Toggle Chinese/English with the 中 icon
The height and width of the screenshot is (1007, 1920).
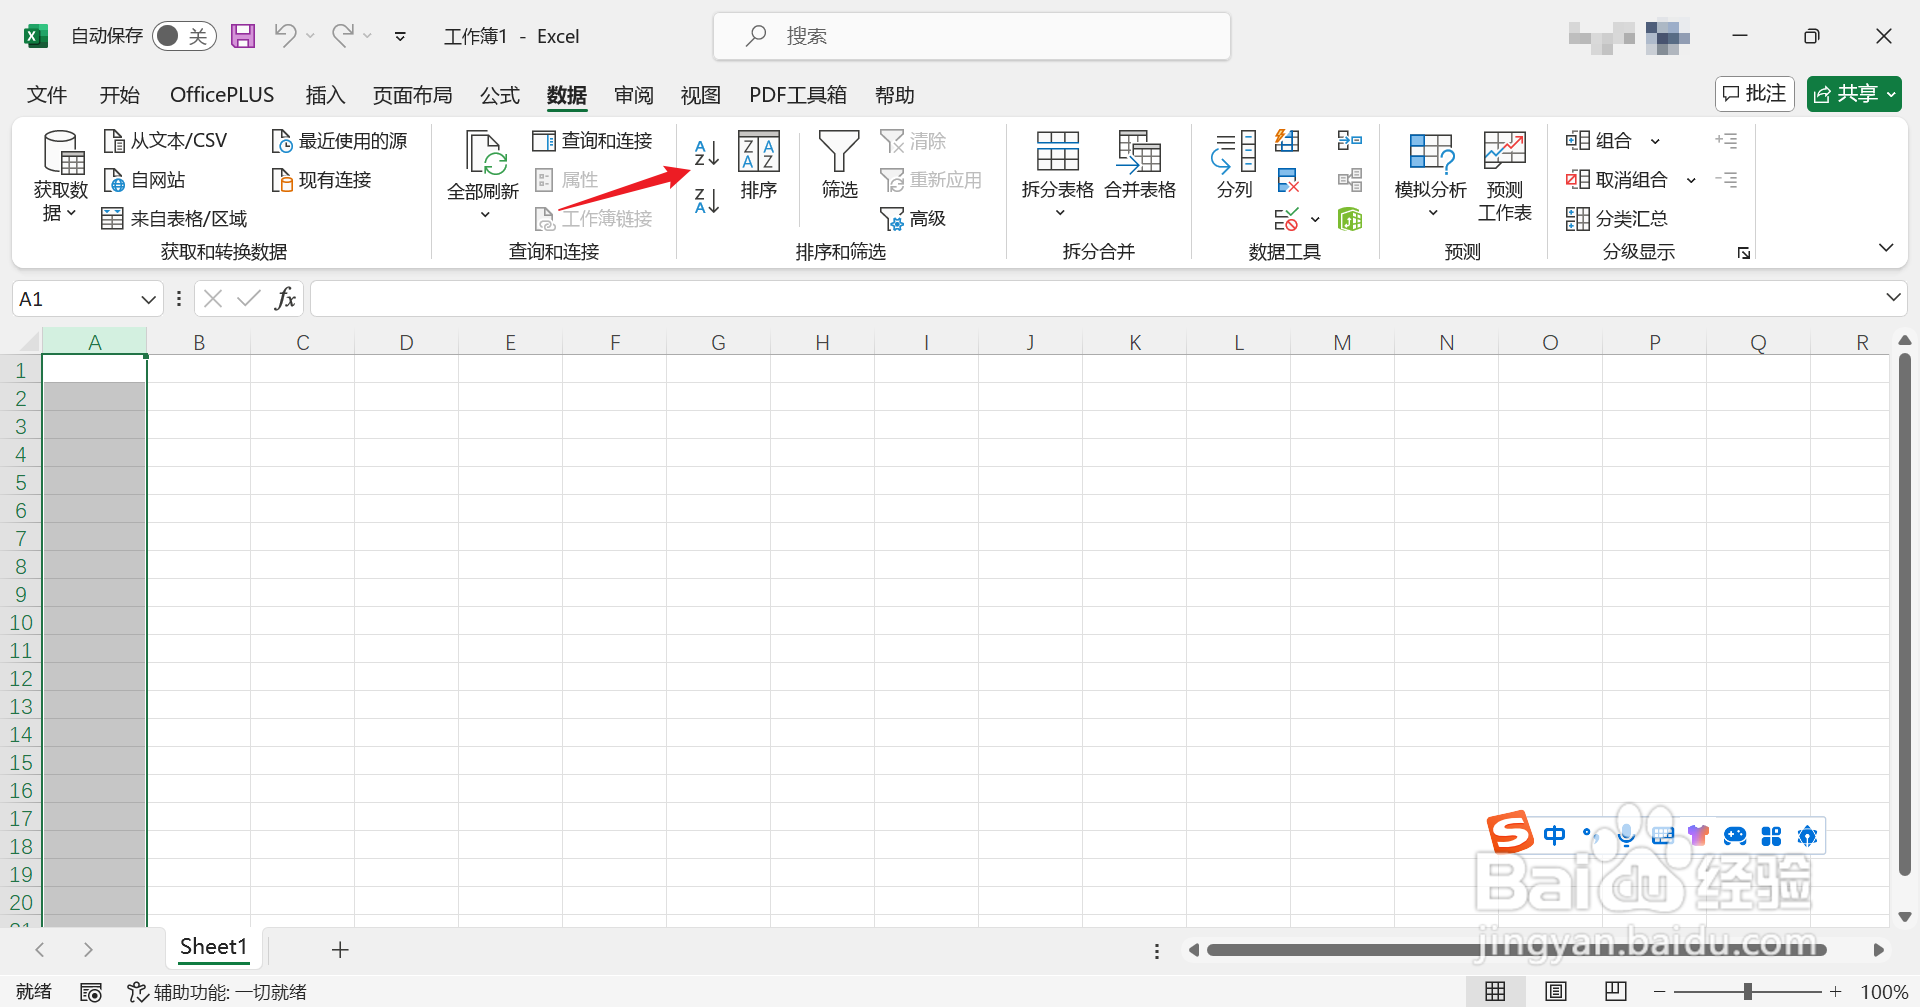[x=1555, y=835]
